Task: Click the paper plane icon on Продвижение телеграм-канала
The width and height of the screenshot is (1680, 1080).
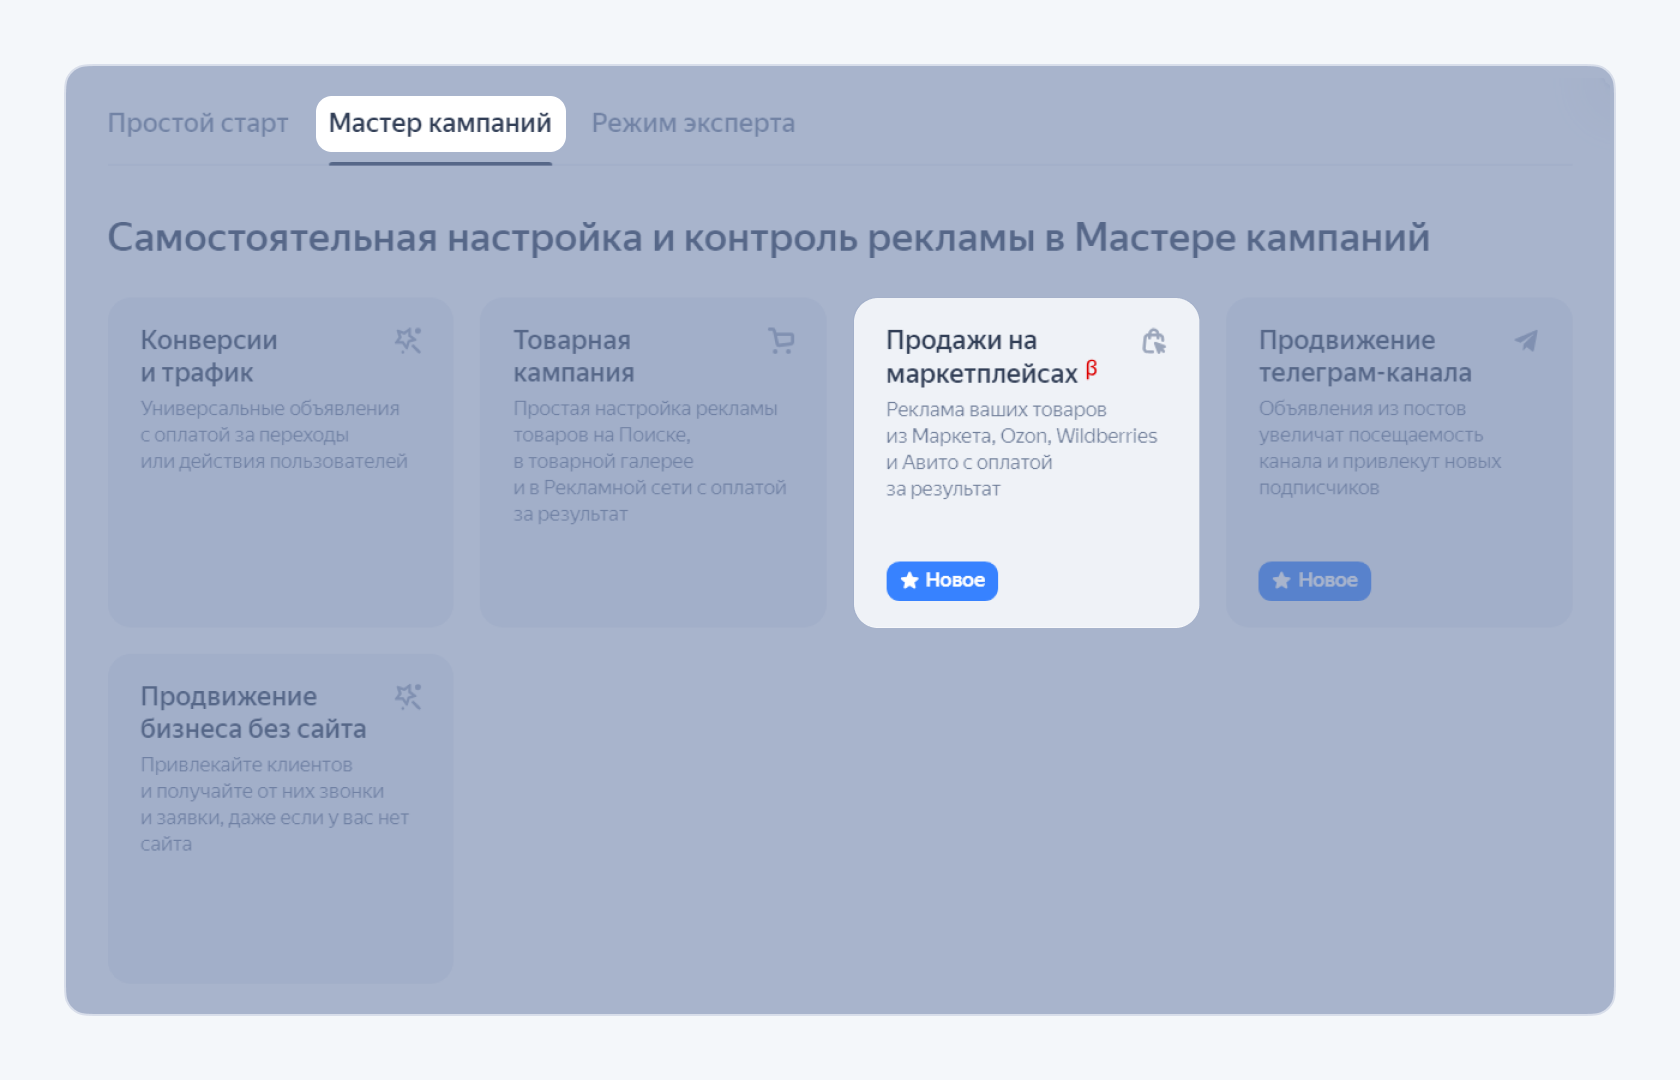Action: tap(1526, 341)
